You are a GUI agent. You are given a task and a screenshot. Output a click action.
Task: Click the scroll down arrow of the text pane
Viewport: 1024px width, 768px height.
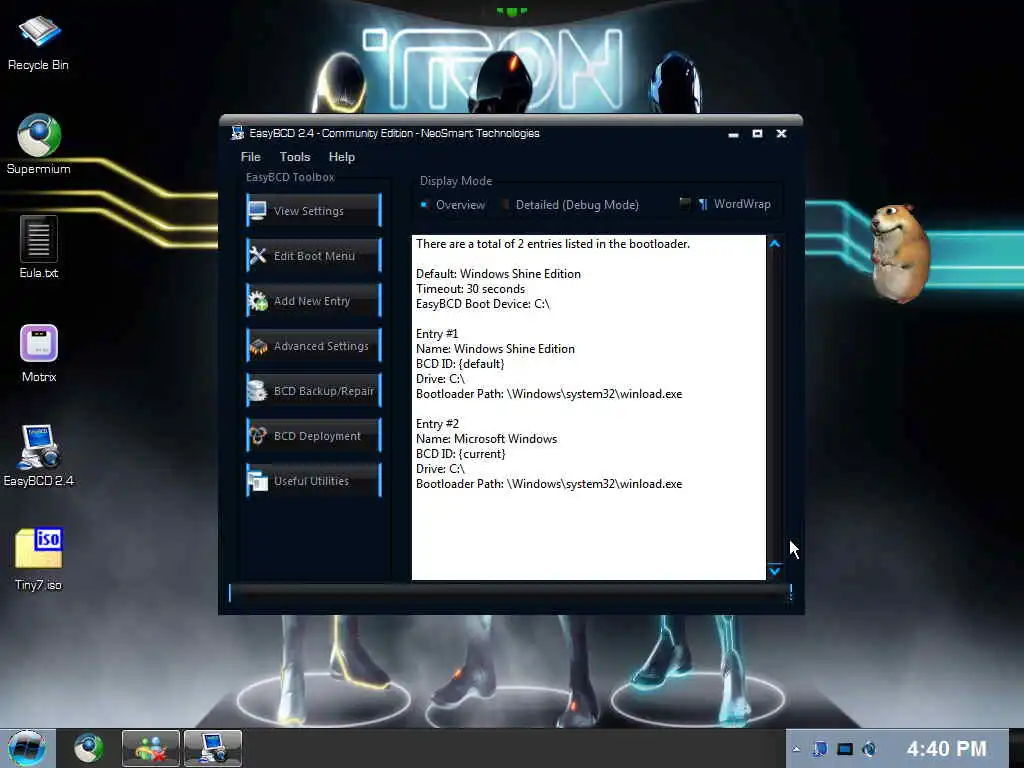click(x=775, y=571)
